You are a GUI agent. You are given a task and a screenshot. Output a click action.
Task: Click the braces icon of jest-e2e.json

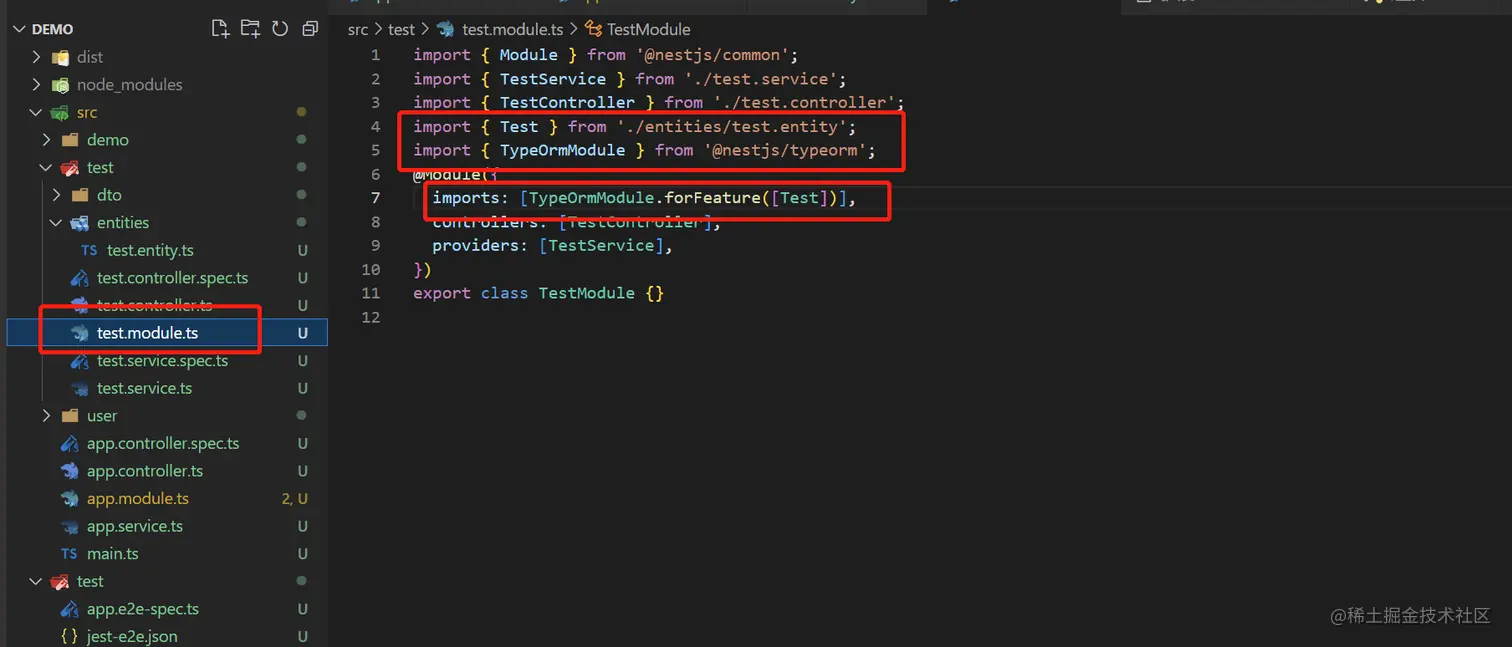(x=69, y=636)
